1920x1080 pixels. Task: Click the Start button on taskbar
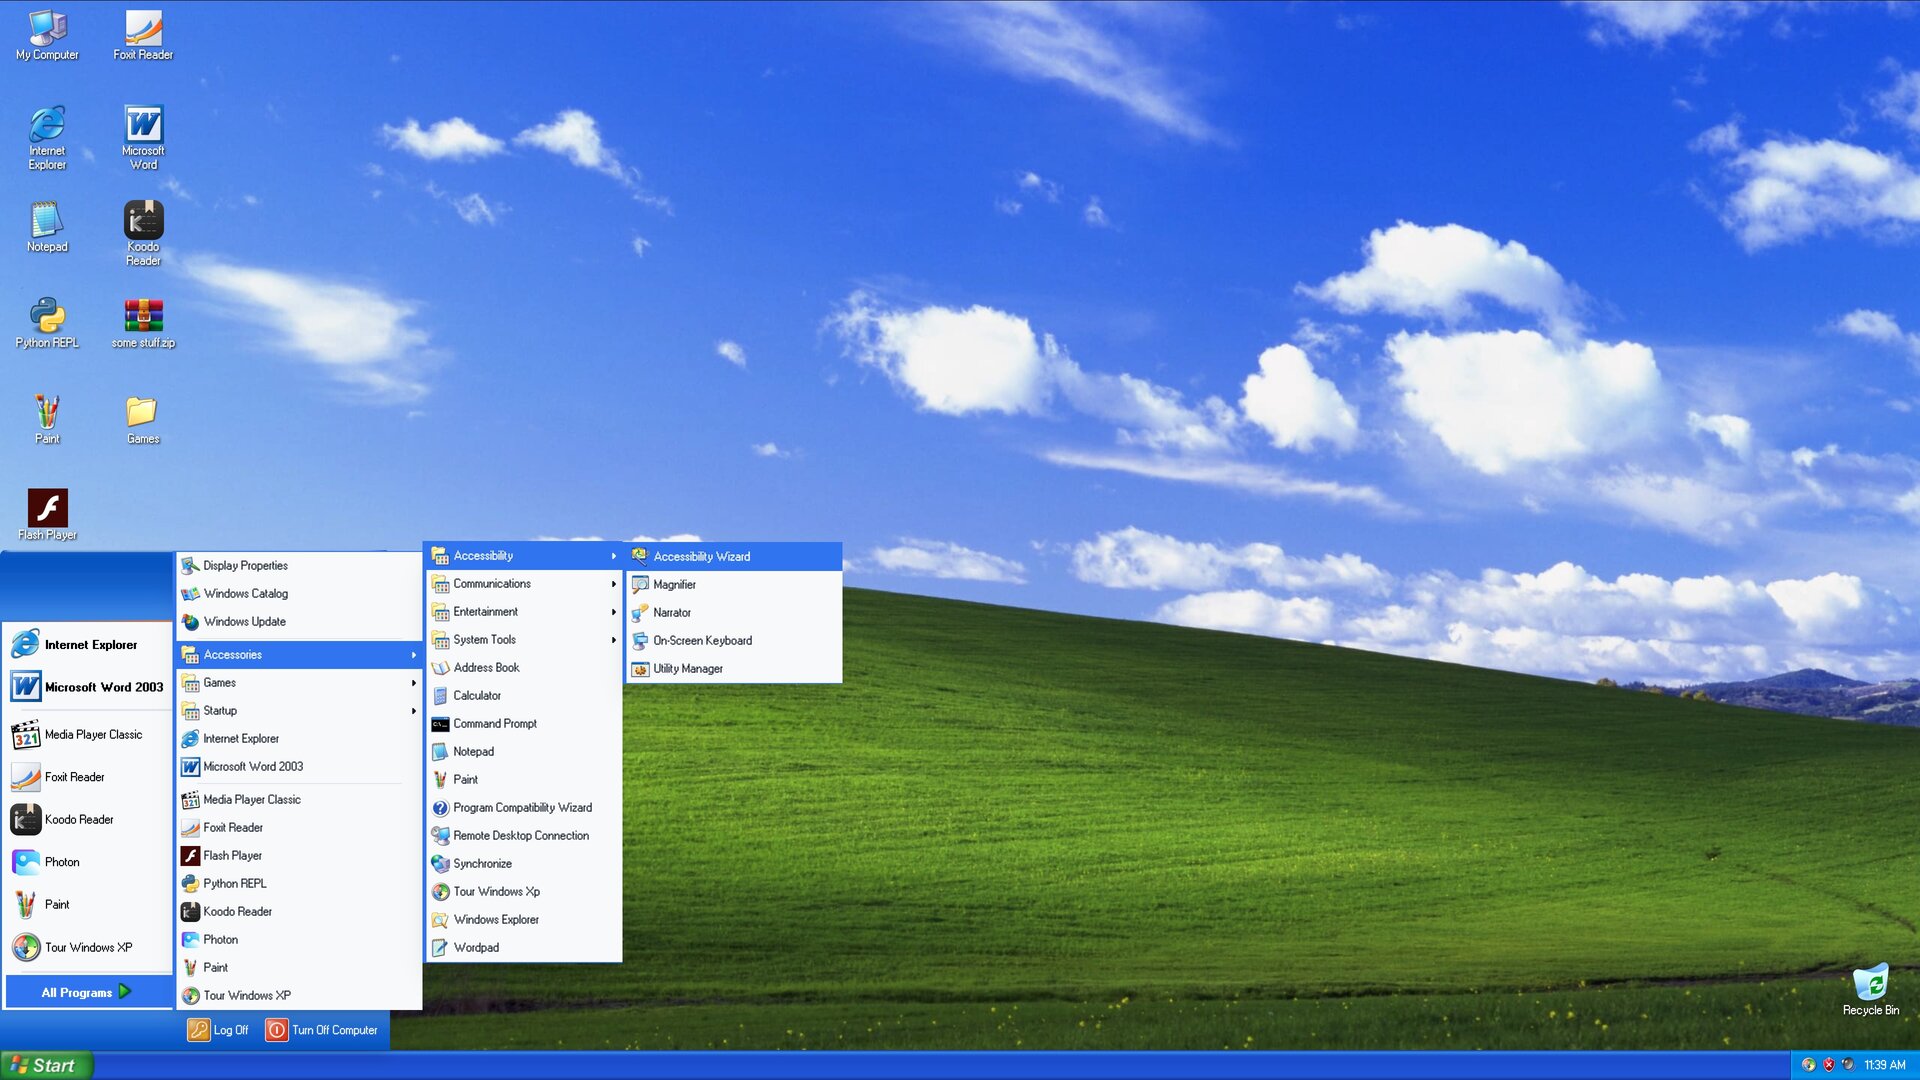46,1065
